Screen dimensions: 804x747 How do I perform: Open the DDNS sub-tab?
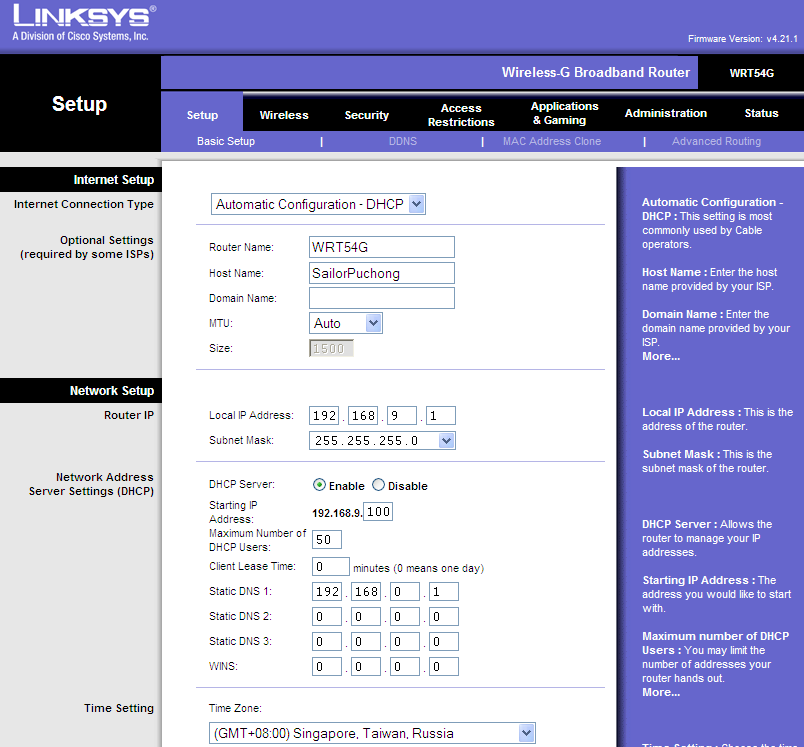click(402, 142)
